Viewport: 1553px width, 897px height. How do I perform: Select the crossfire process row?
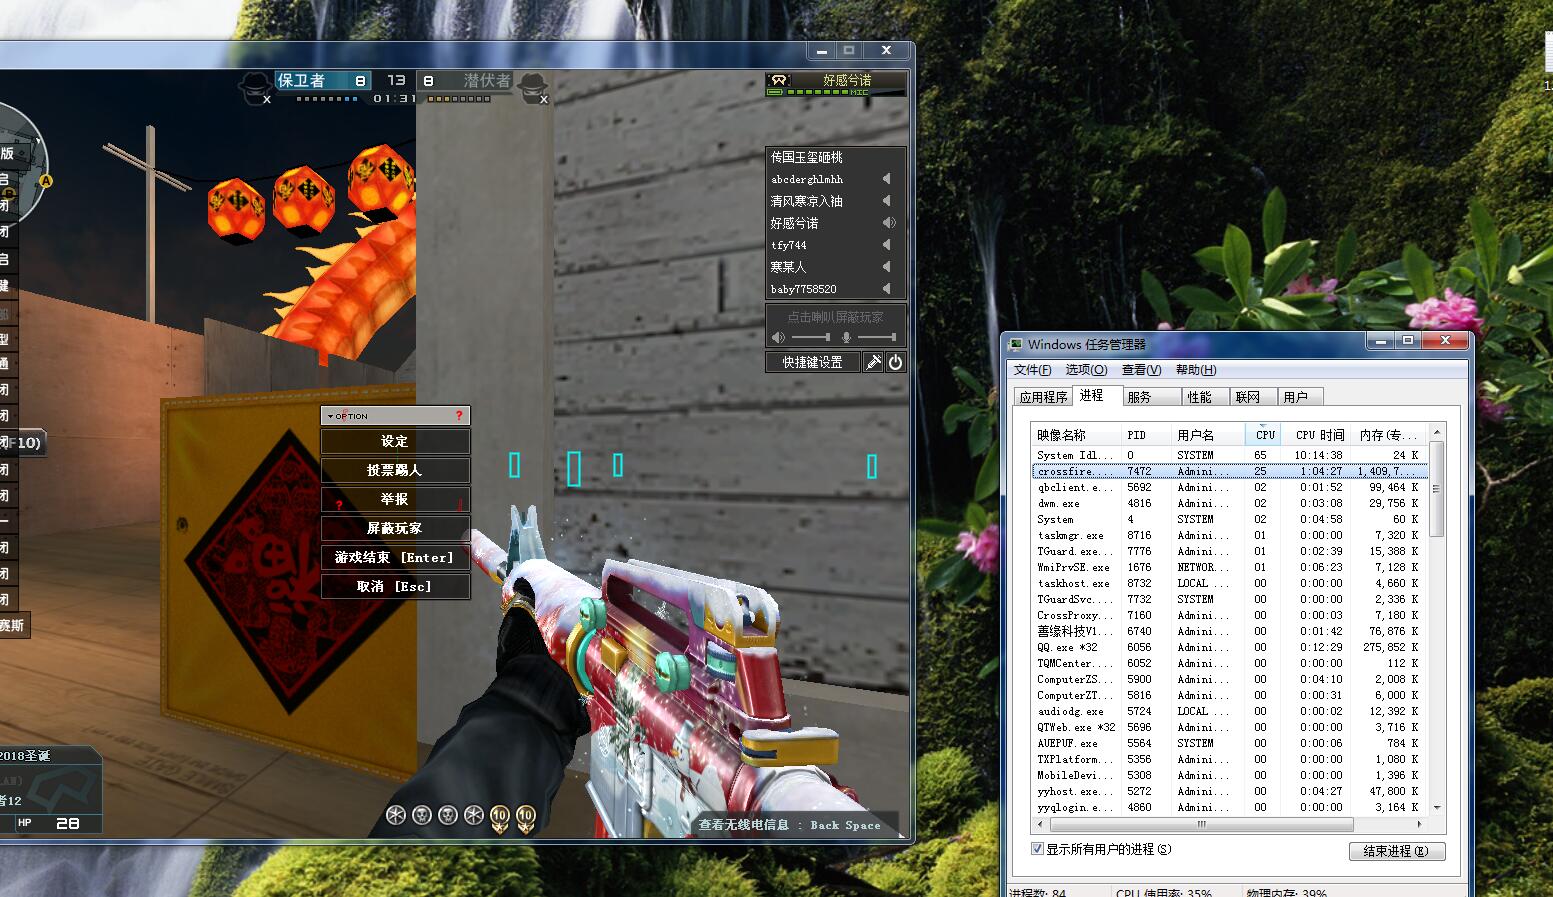[1229, 471]
